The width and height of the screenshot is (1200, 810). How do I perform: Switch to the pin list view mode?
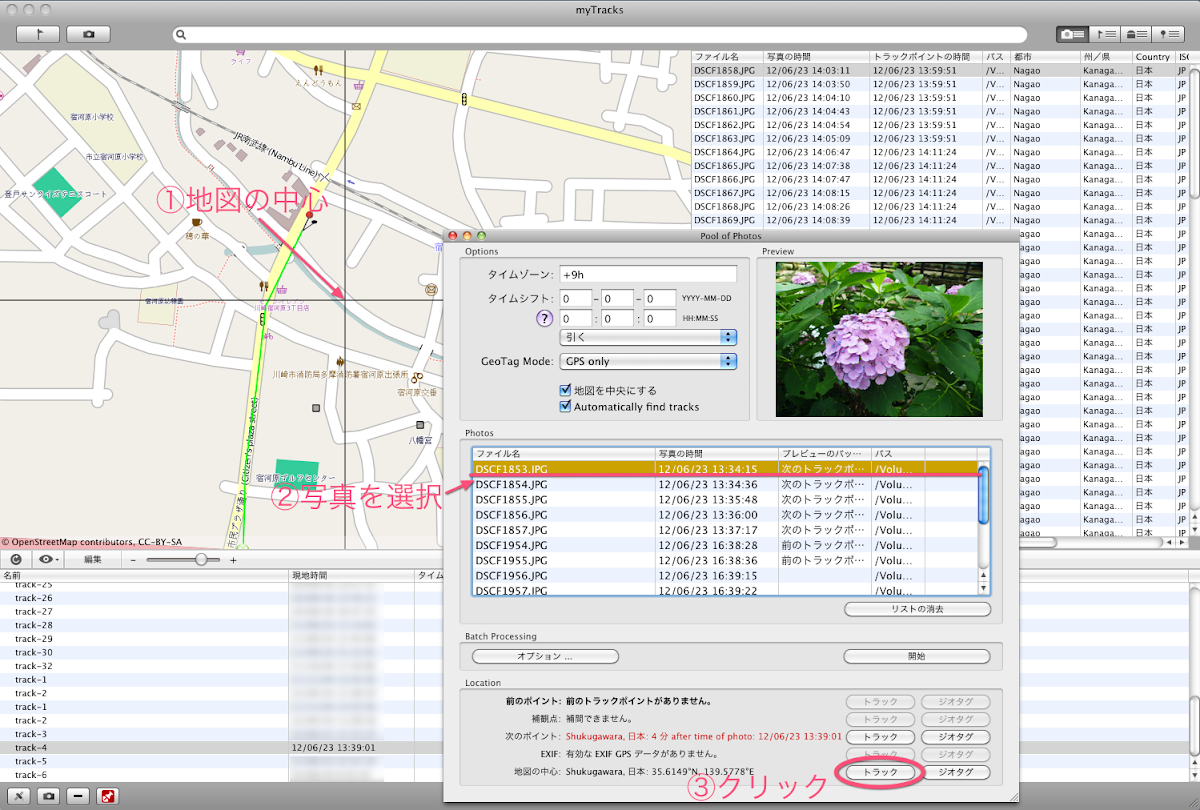(x=1166, y=34)
